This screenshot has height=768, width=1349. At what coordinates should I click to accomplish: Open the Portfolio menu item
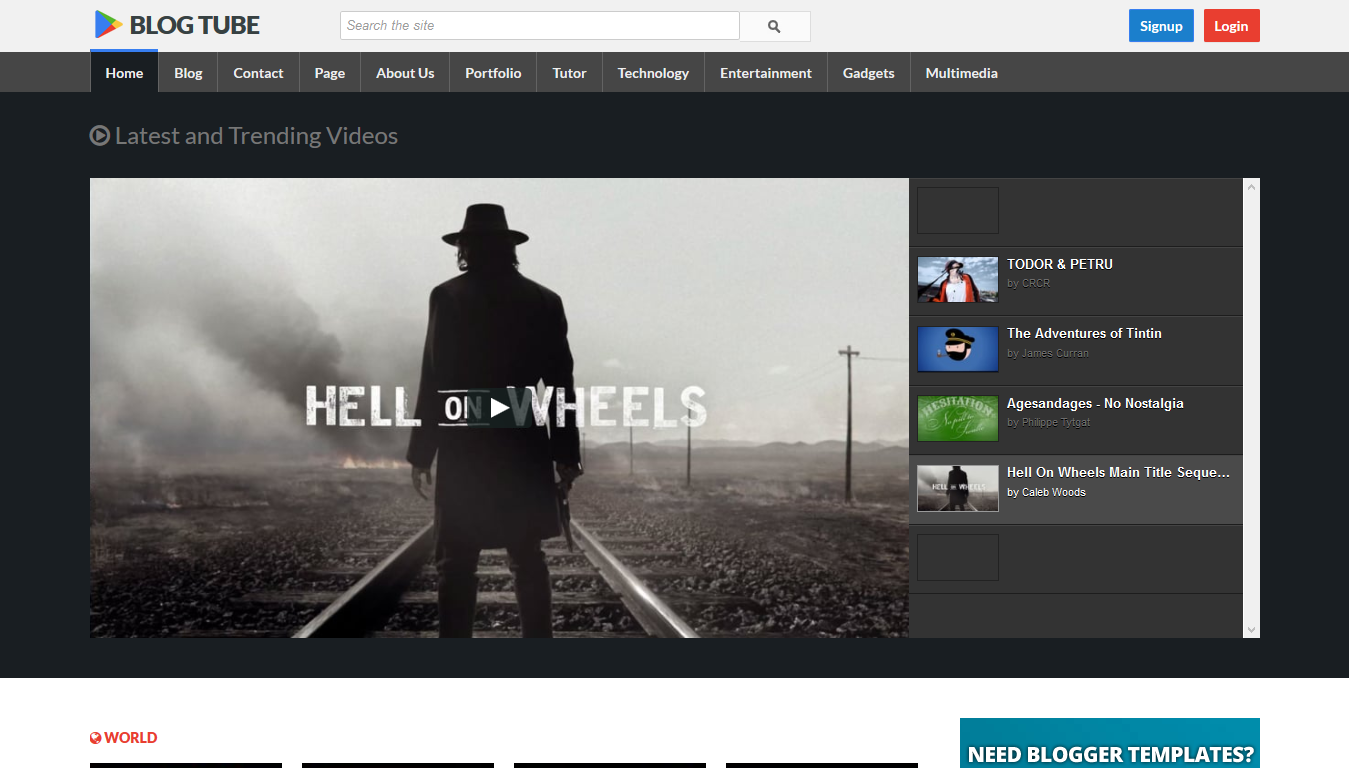coord(493,73)
